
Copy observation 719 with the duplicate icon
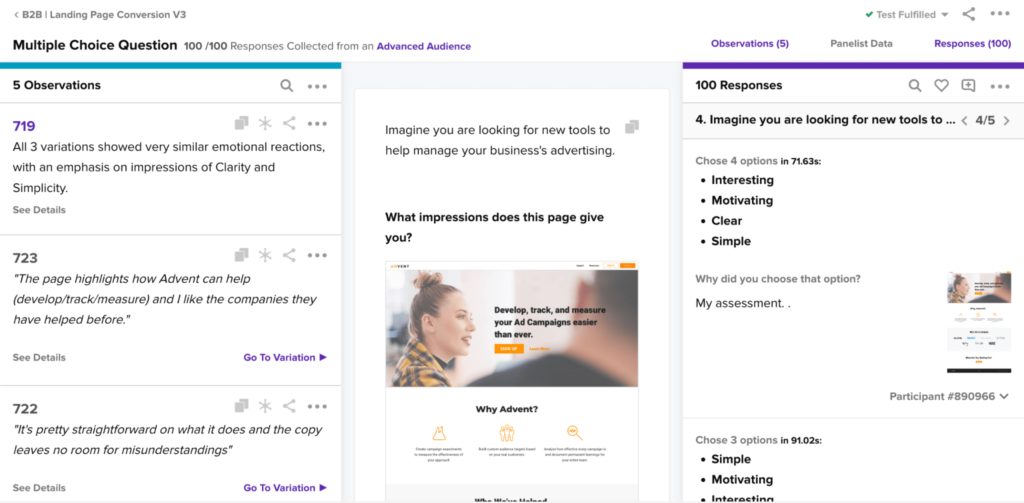(242, 123)
